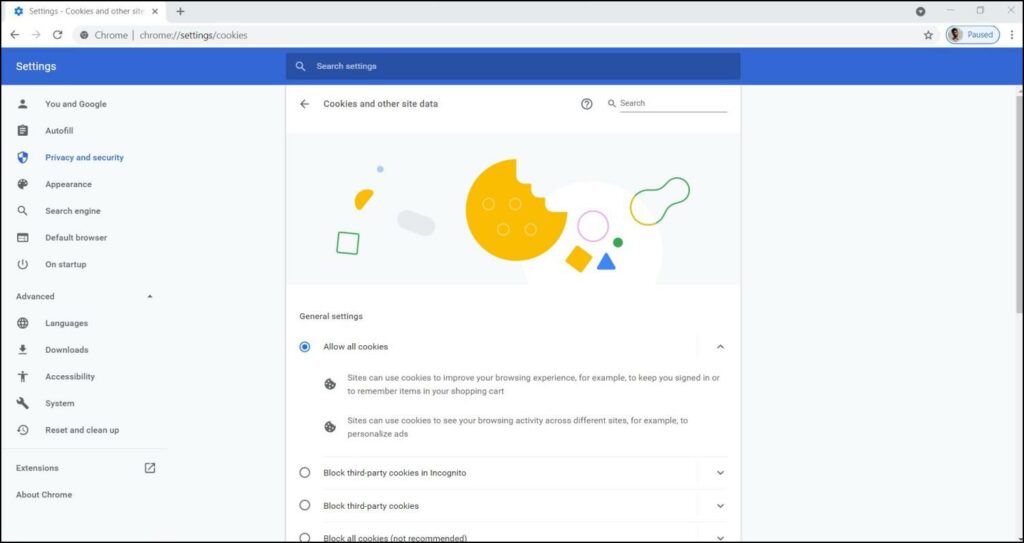Viewport: 1024px width, 543px height.
Task: Expand the Block third-party cookies chevron
Action: pos(720,505)
